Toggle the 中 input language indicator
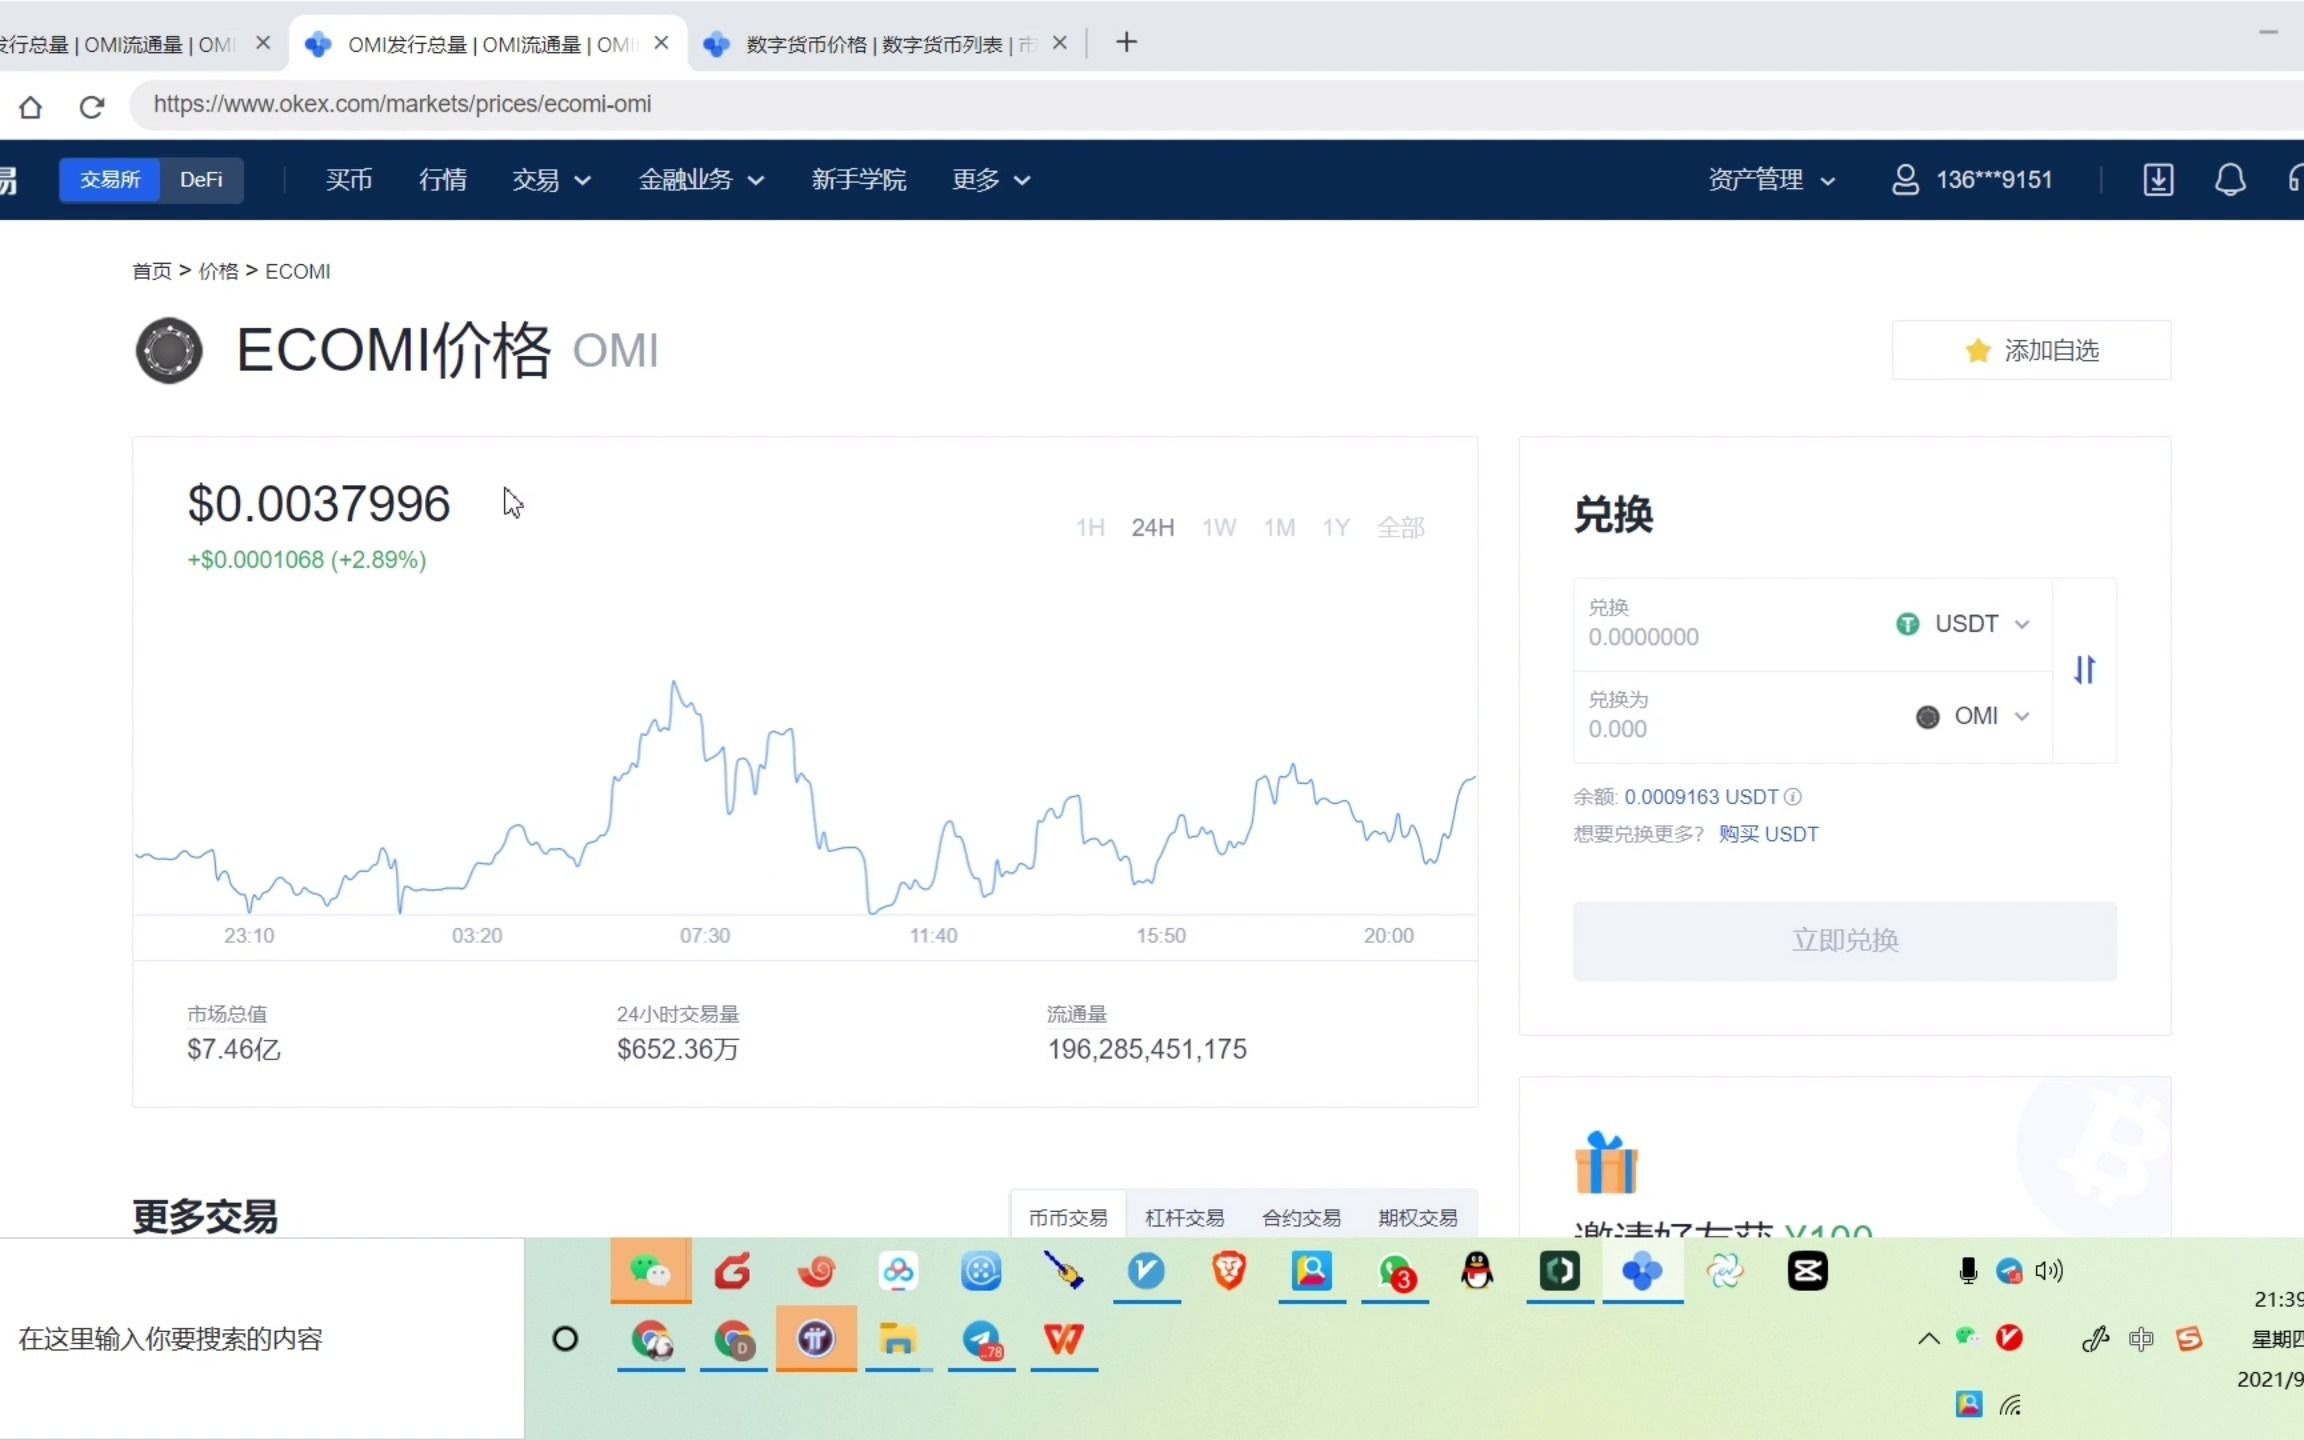This screenshot has width=2304, height=1440. click(2141, 1339)
